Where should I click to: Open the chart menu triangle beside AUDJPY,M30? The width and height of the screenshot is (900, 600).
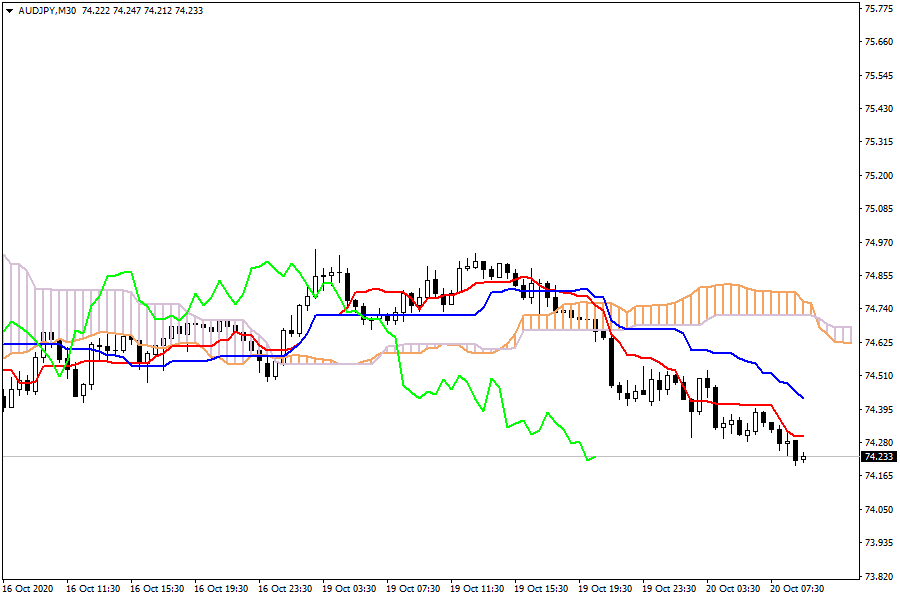point(9,10)
